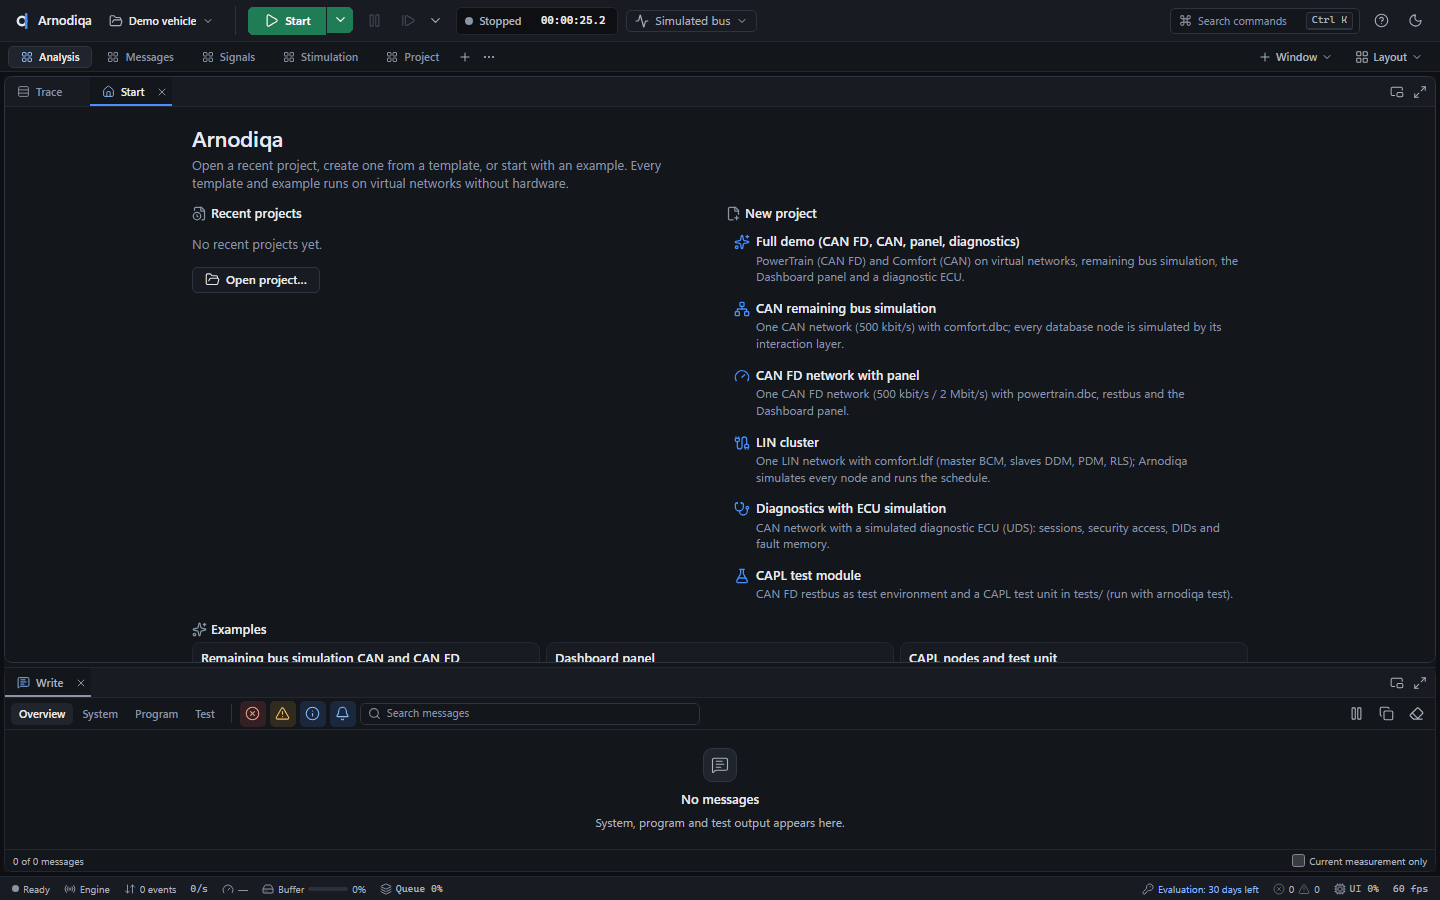Image resolution: width=1440 pixels, height=900 pixels.
Task: Open the Layout dropdown menu
Action: pos(1388,57)
